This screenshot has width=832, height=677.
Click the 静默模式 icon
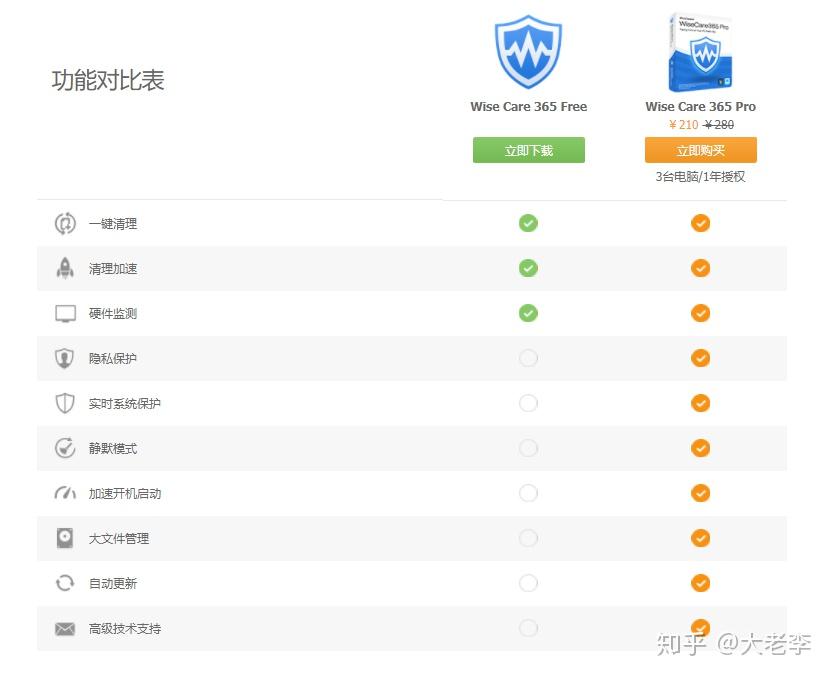point(65,448)
